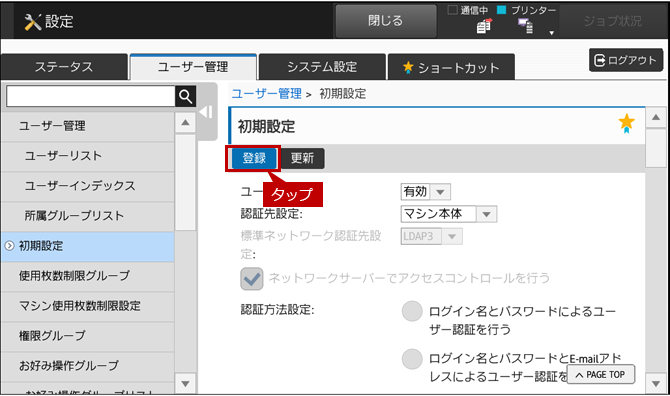Click the sidebar scrollbar thumb
This screenshot has height=396, width=670.
click(185, 183)
